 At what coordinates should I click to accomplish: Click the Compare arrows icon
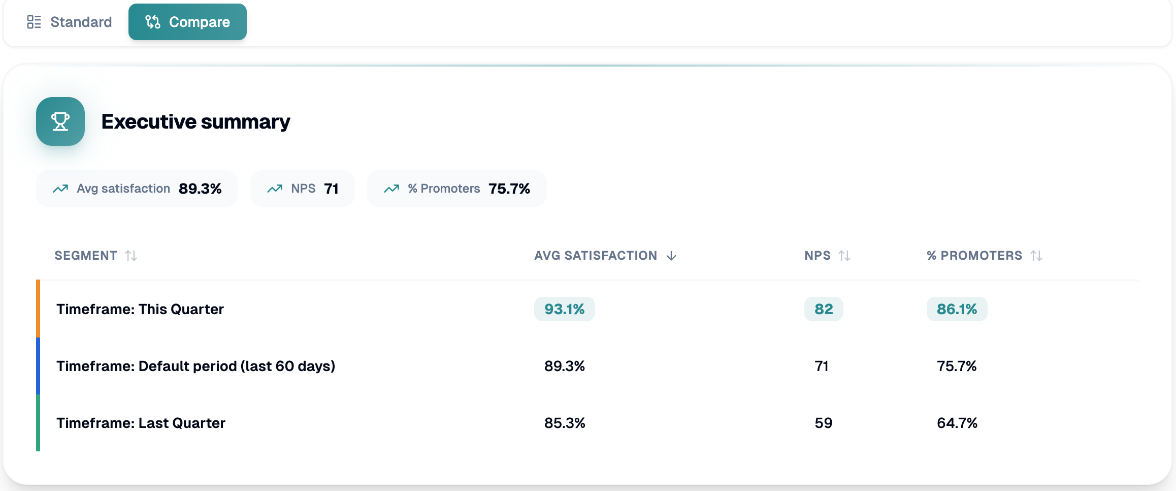coord(153,22)
